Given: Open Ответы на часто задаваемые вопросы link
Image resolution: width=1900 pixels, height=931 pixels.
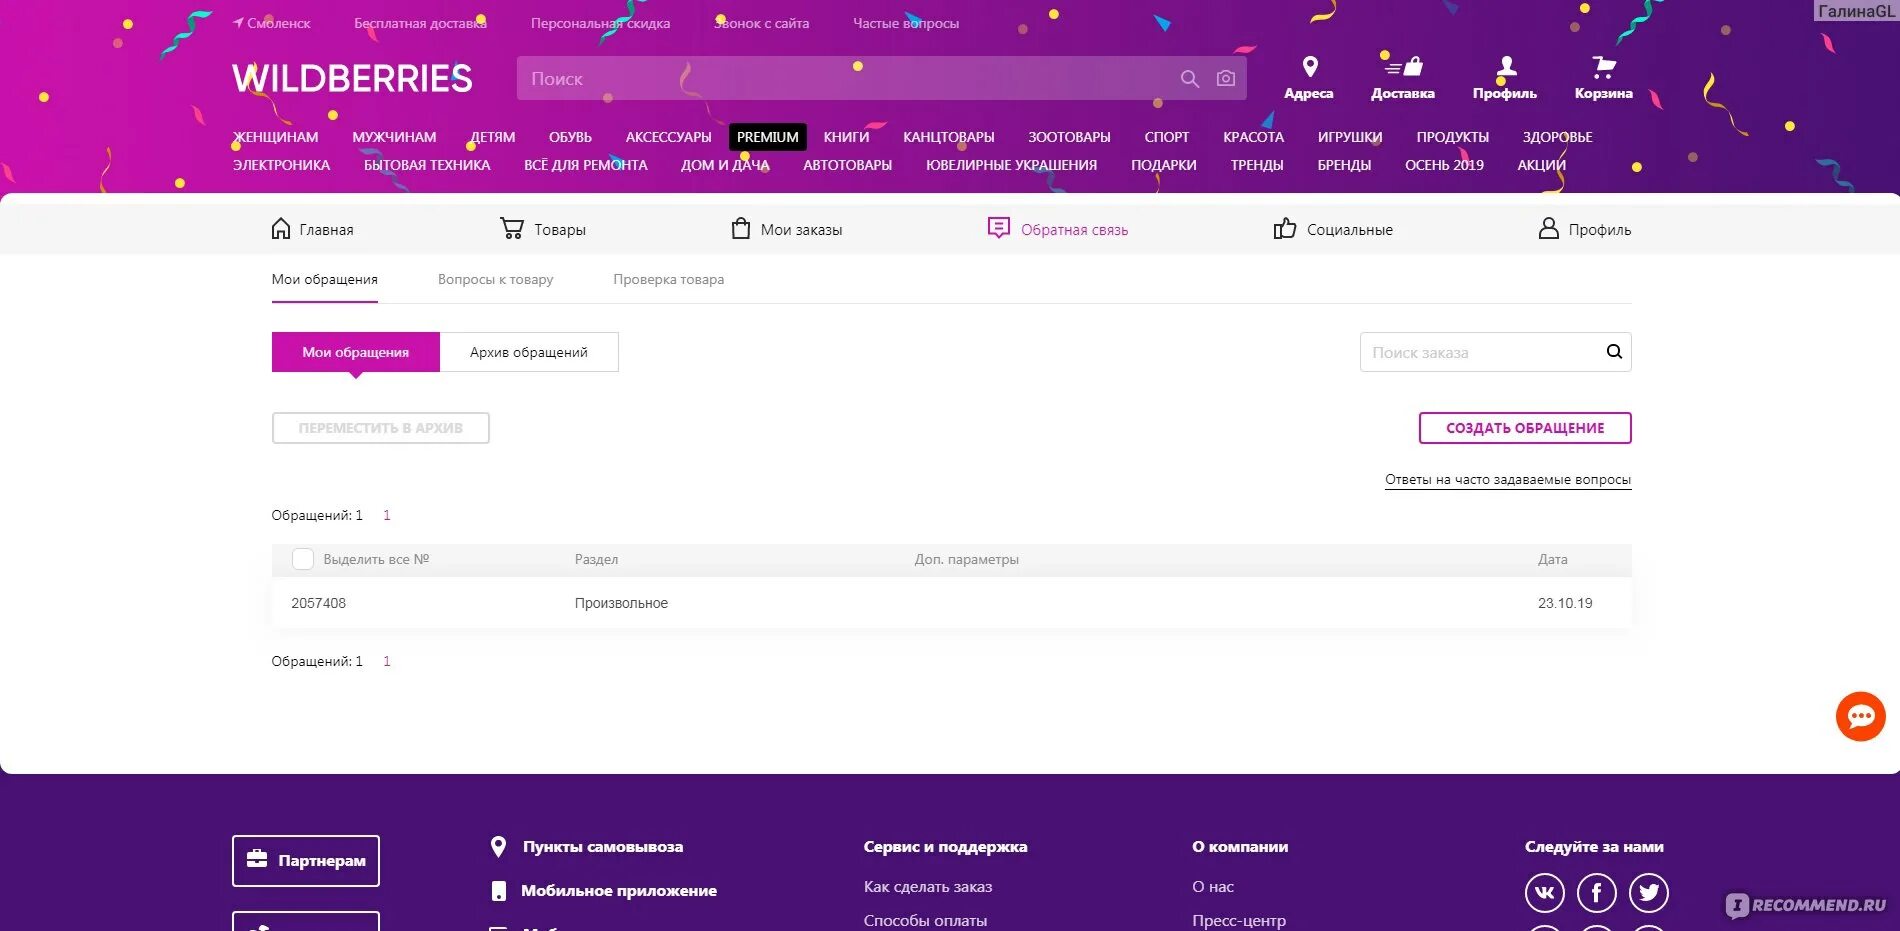Looking at the screenshot, I should (1508, 480).
